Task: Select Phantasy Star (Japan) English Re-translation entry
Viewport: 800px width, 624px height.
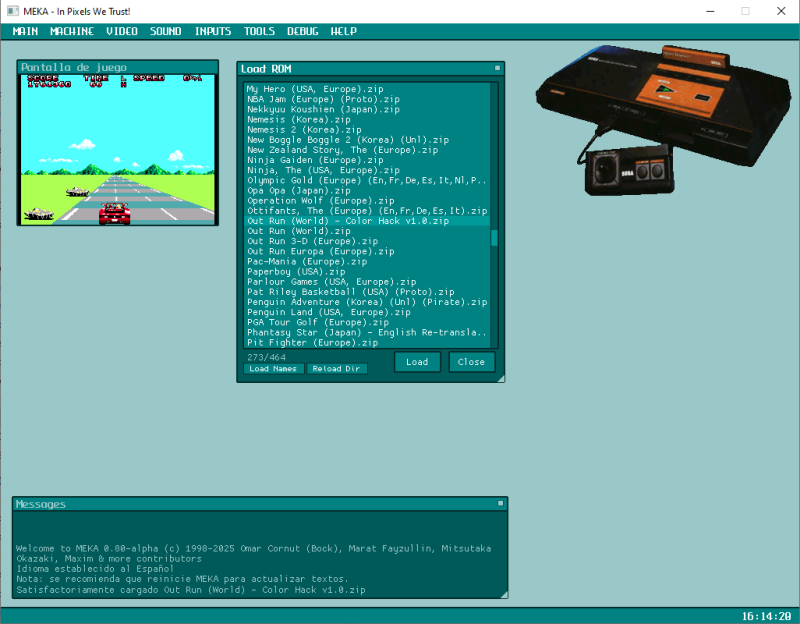Action: pos(367,333)
